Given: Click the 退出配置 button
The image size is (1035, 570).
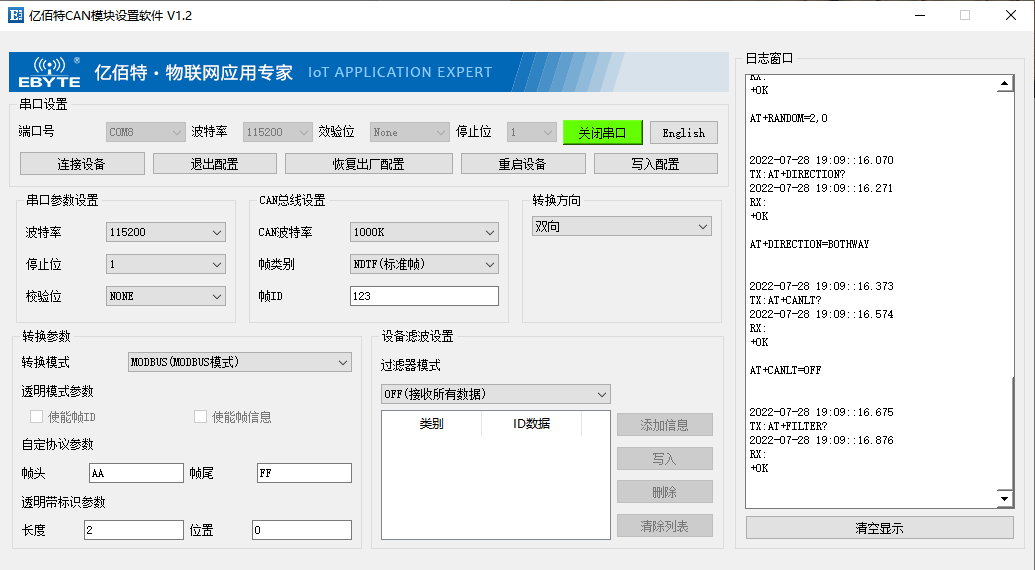Looking at the screenshot, I should [x=215, y=164].
